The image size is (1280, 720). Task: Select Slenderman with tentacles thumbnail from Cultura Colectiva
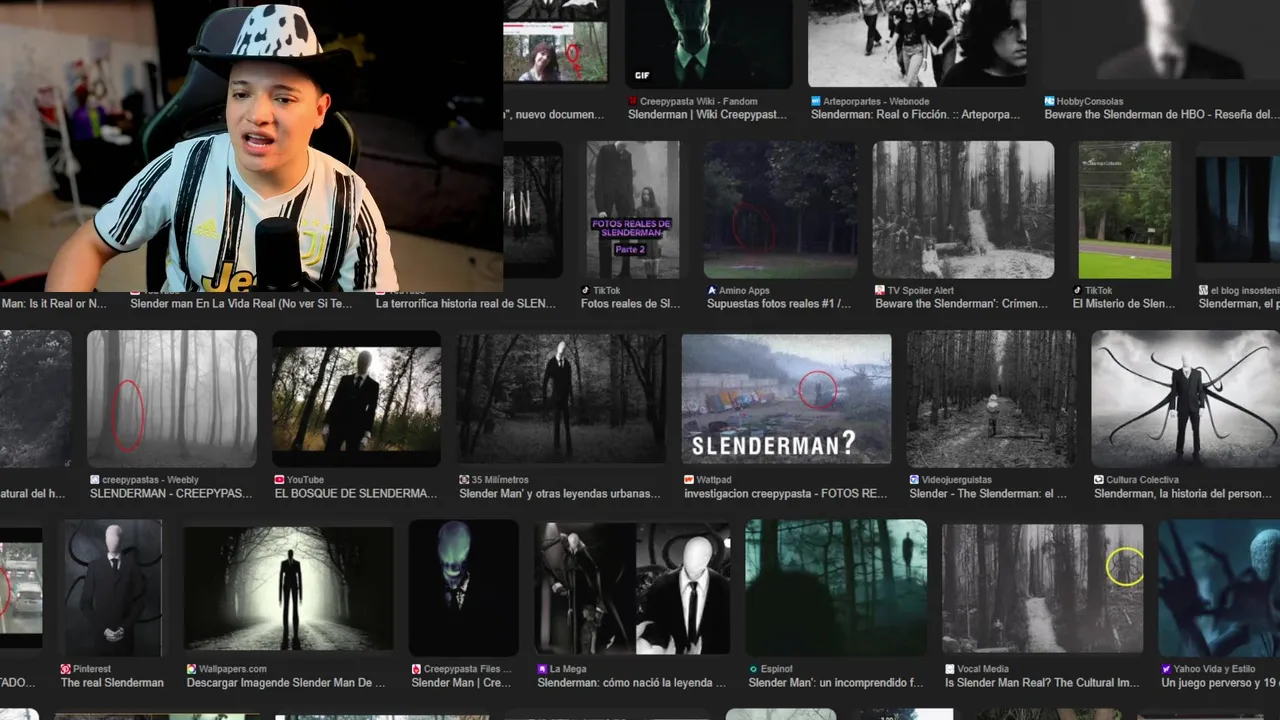1185,399
